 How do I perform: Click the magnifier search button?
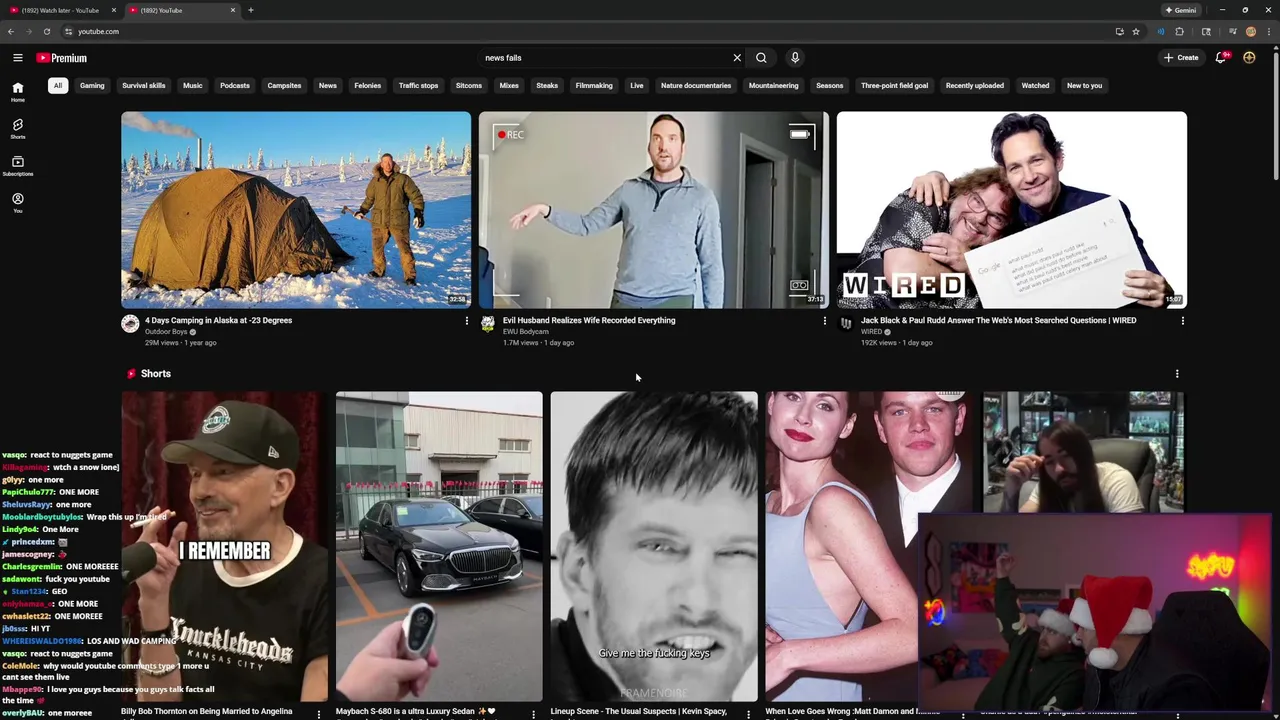click(761, 58)
